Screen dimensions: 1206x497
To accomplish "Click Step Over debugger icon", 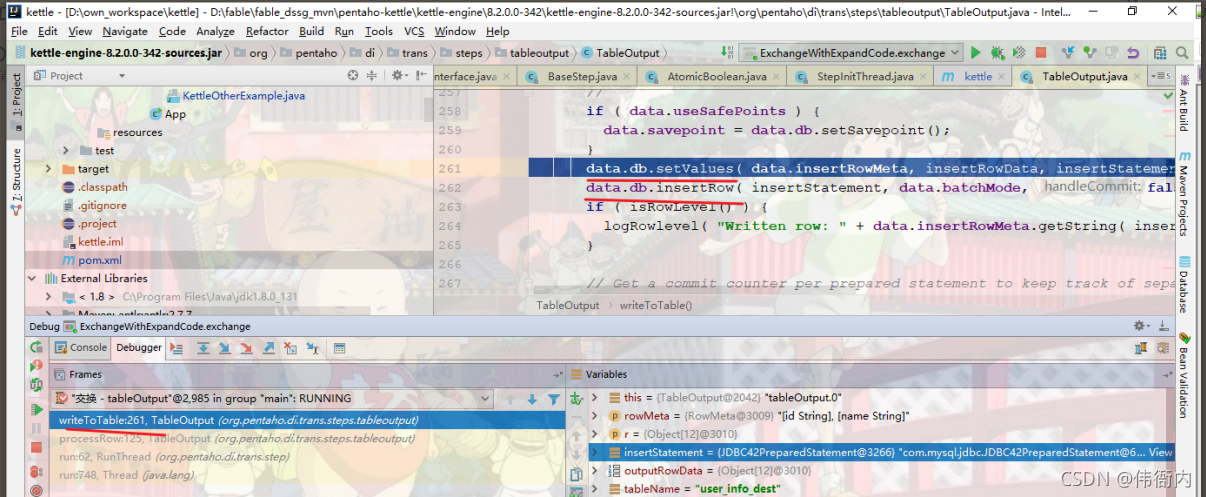I will tap(203, 348).
